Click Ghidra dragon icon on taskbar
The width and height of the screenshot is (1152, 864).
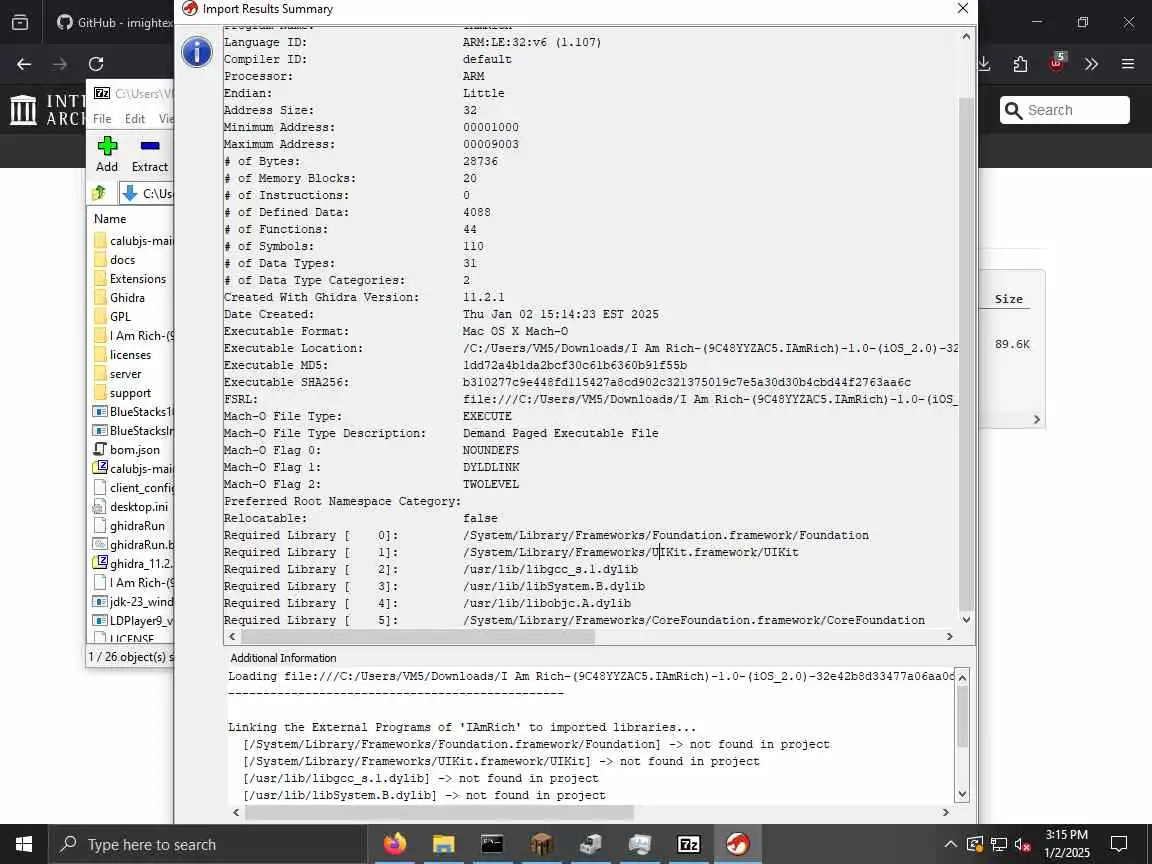[x=738, y=844]
